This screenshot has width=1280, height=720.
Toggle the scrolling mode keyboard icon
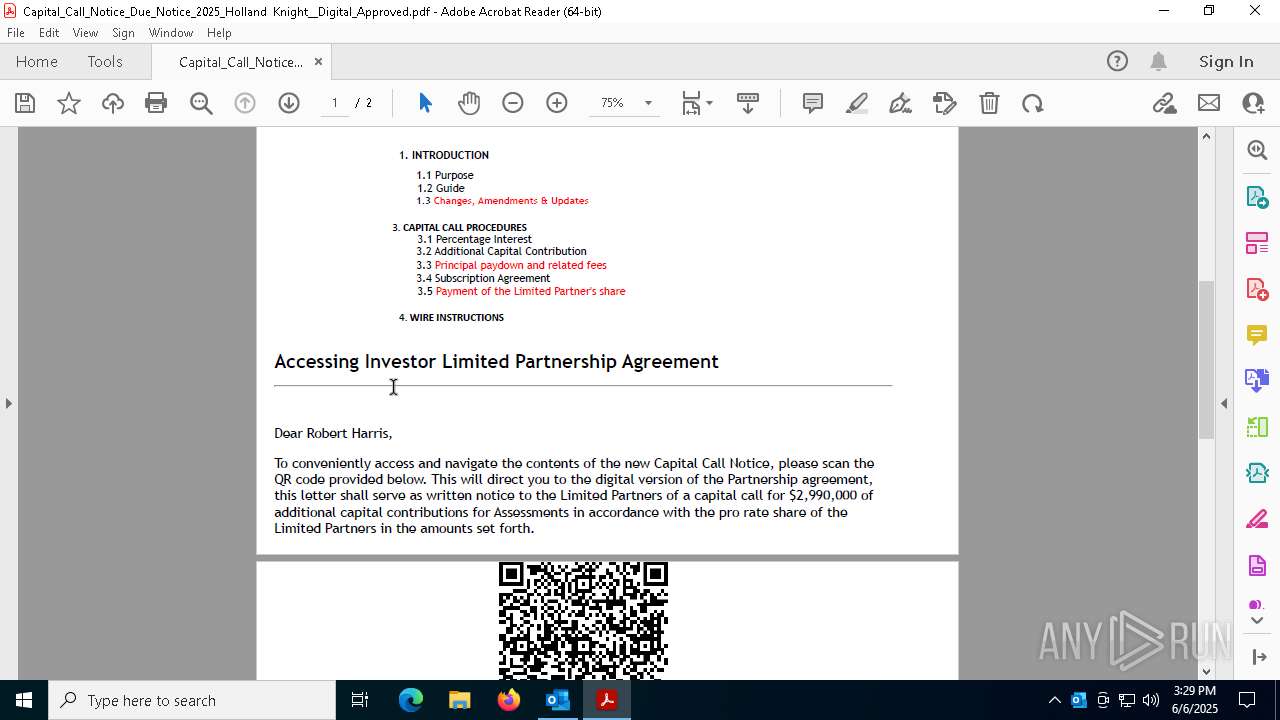tap(748, 103)
